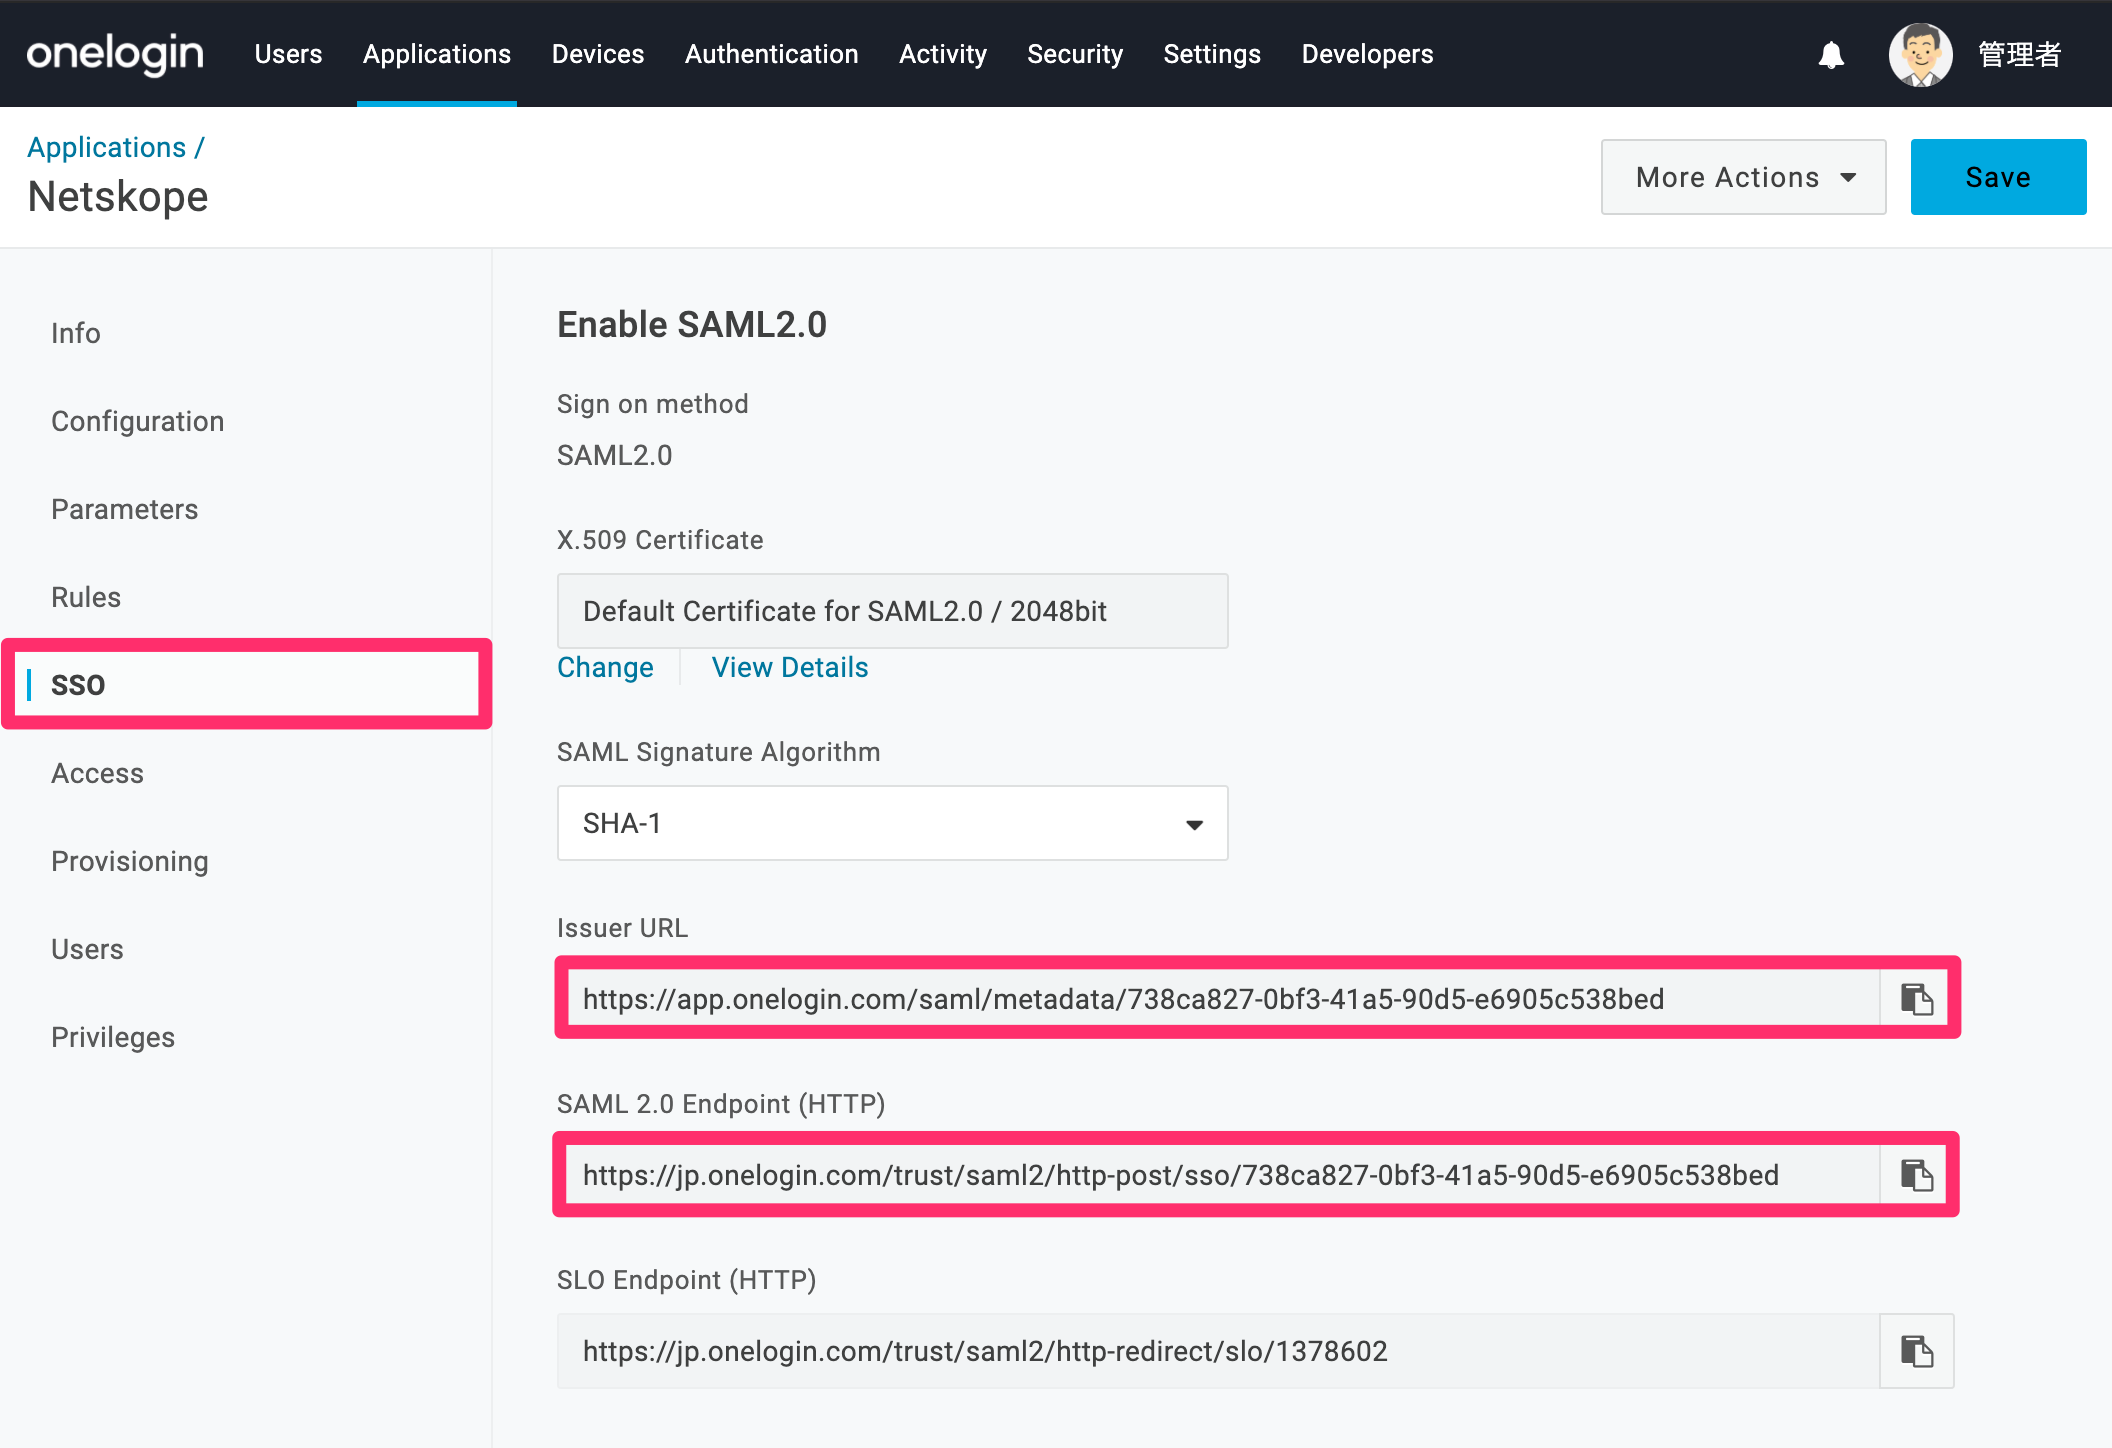Go back via the Applications breadcrumb
Image resolution: width=2112 pixels, height=1448 pixels.
pyautogui.click(x=107, y=147)
